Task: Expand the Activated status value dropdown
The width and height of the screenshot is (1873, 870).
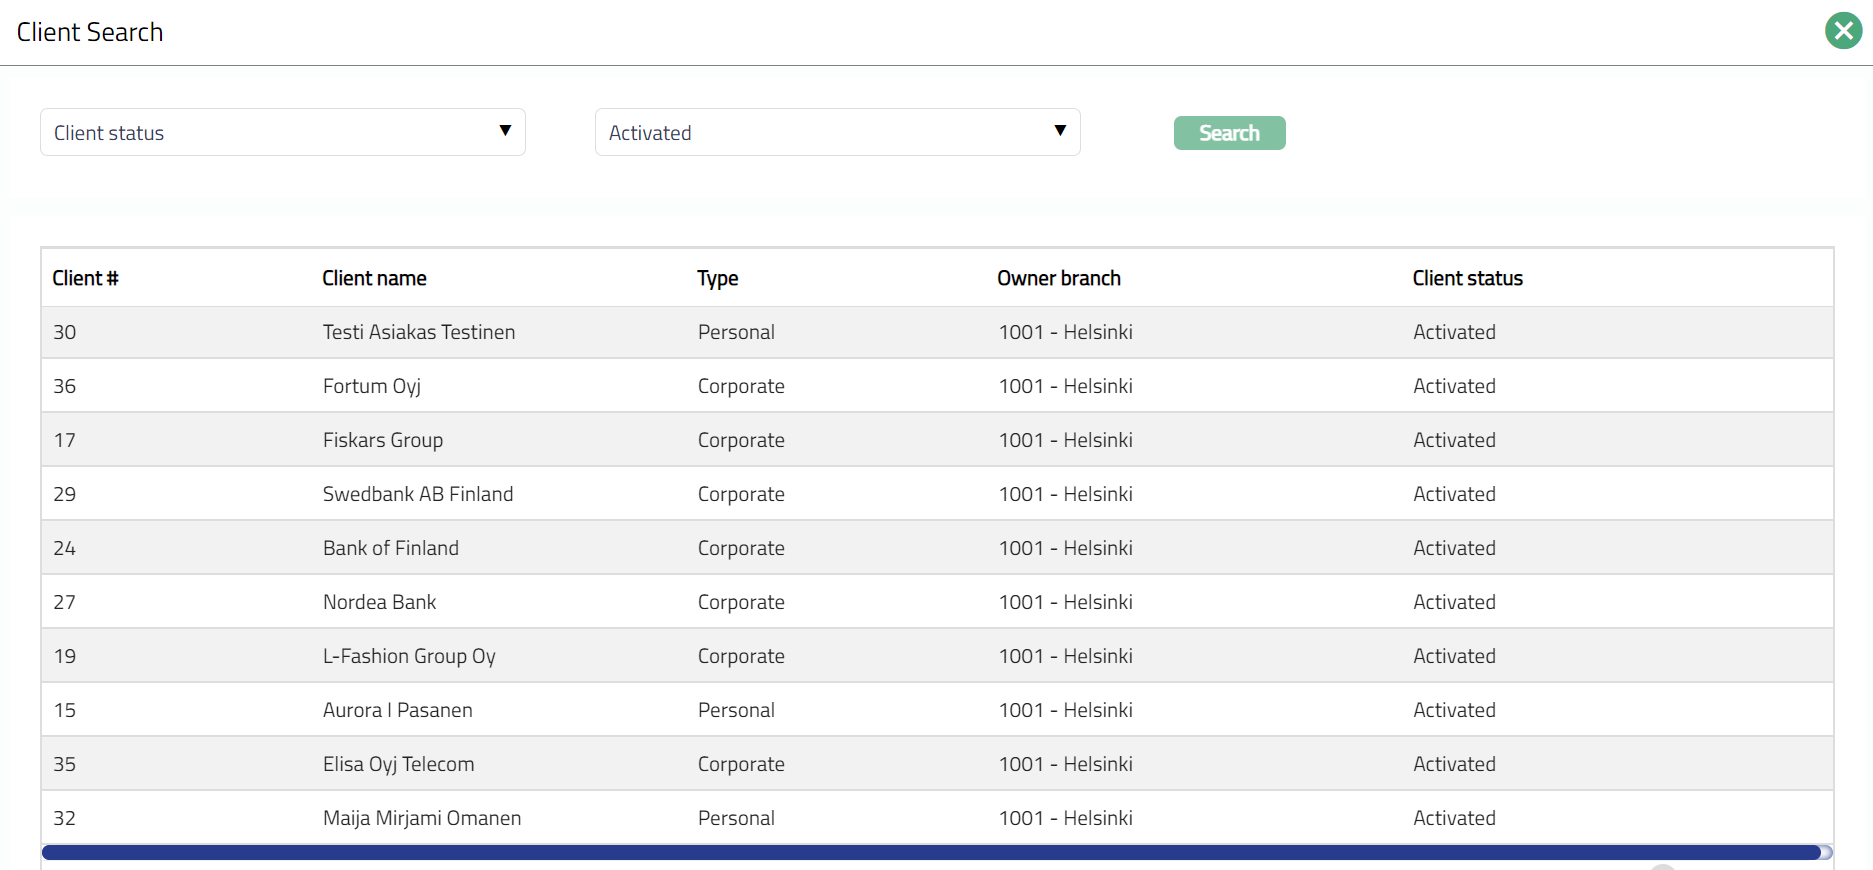Action: (x=837, y=132)
